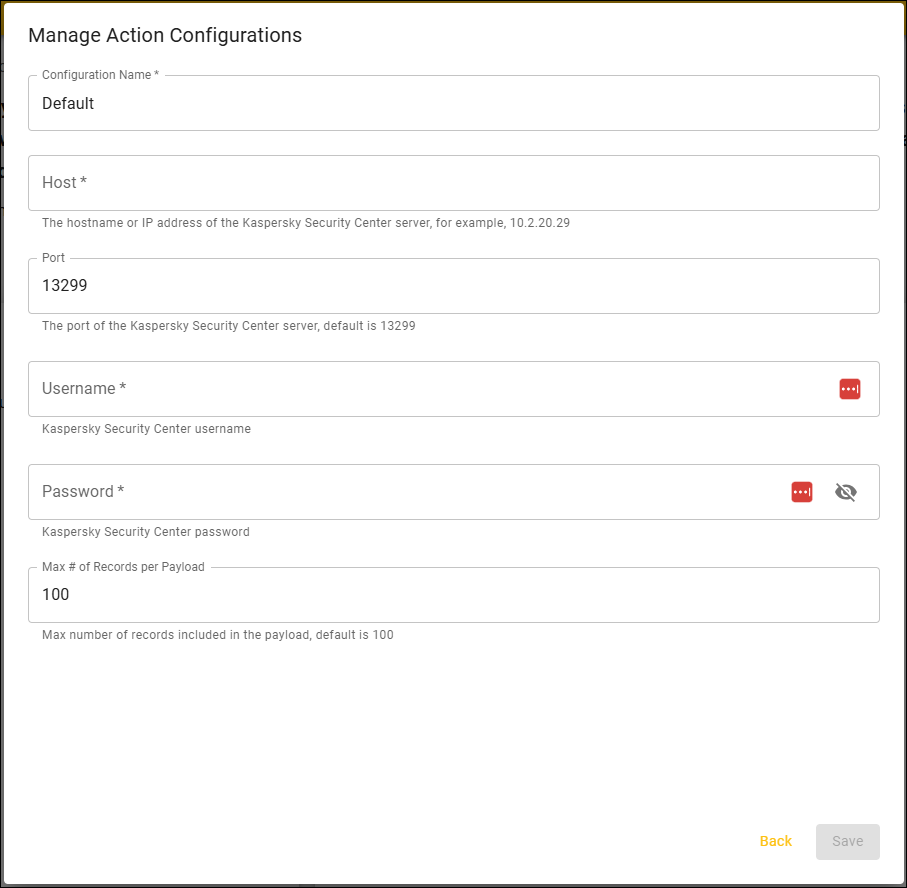Click the Manage Action Configurations heading

pos(165,35)
